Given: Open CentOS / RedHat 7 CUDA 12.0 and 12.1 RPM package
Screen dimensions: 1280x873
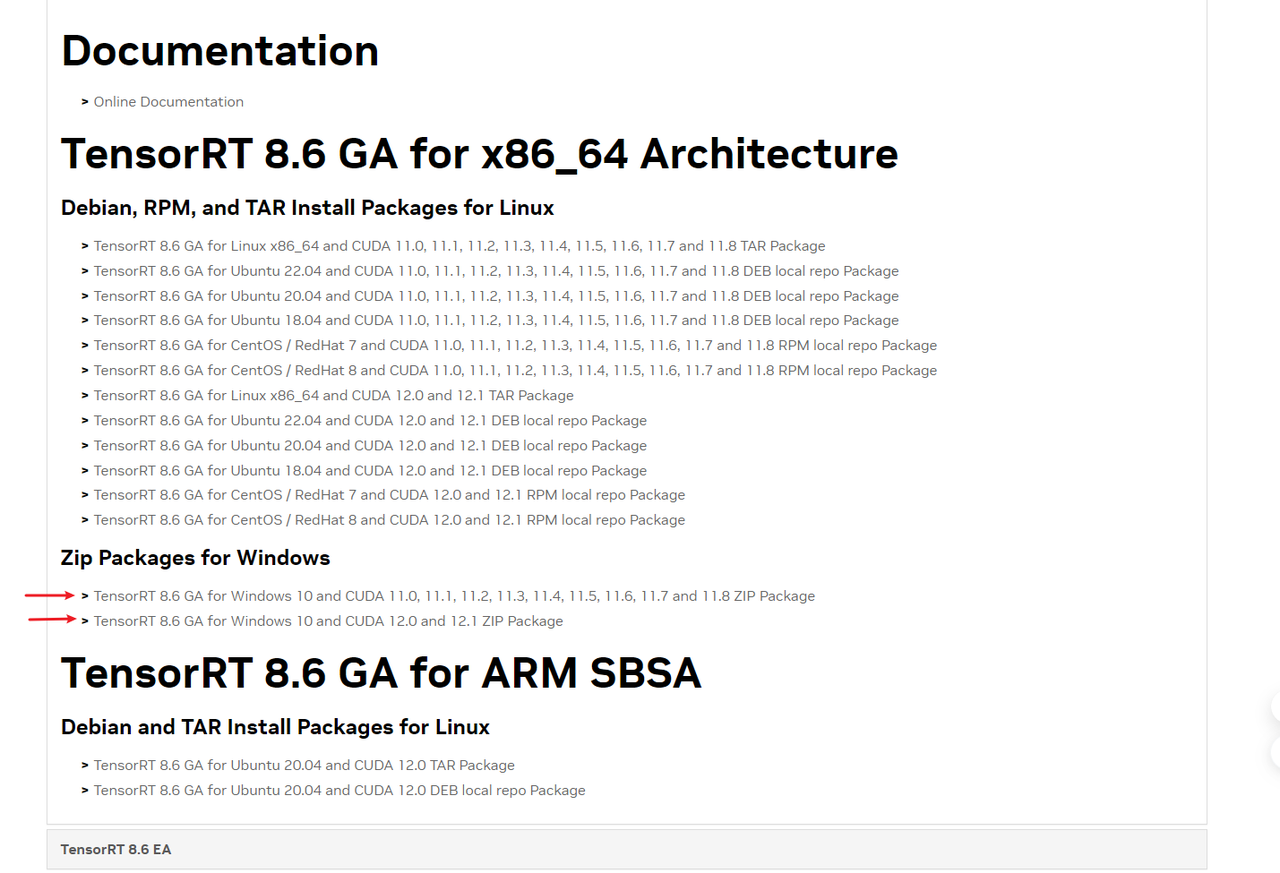Looking at the screenshot, I should tap(389, 495).
